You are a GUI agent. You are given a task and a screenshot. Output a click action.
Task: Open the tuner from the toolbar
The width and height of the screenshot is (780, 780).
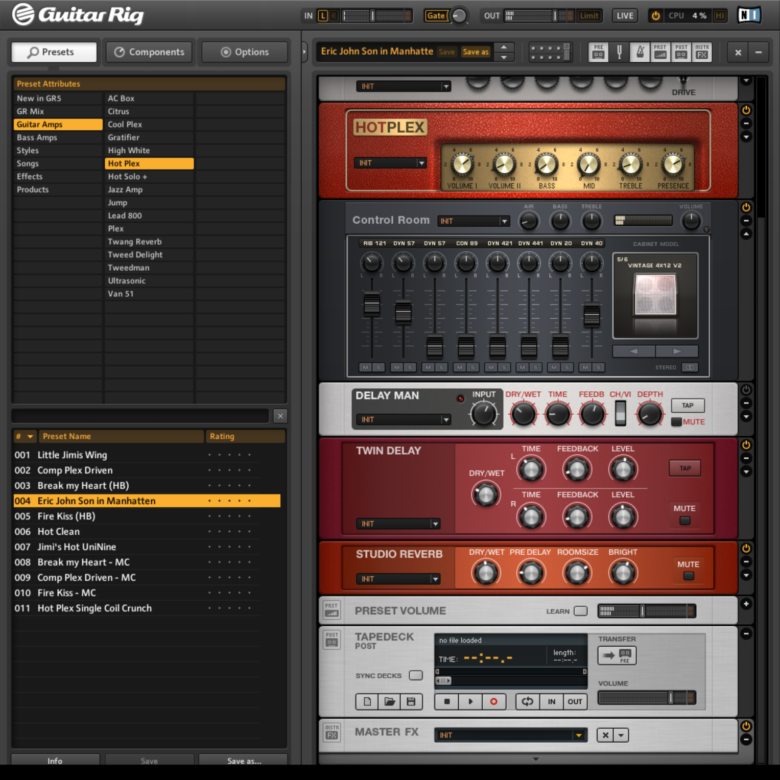(x=619, y=52)
